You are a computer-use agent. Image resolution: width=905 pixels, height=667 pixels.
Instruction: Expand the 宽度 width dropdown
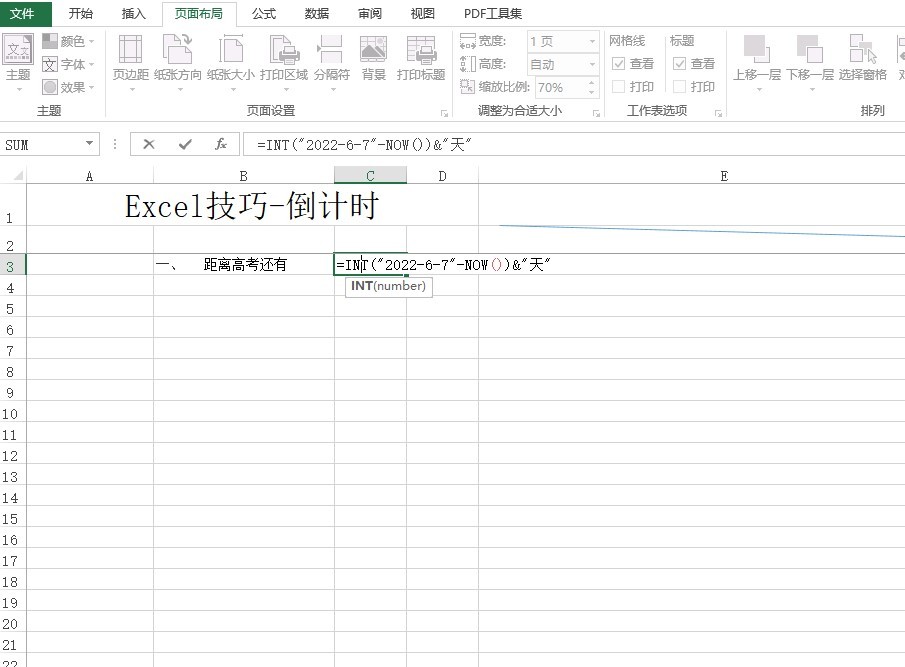point(592,41)
